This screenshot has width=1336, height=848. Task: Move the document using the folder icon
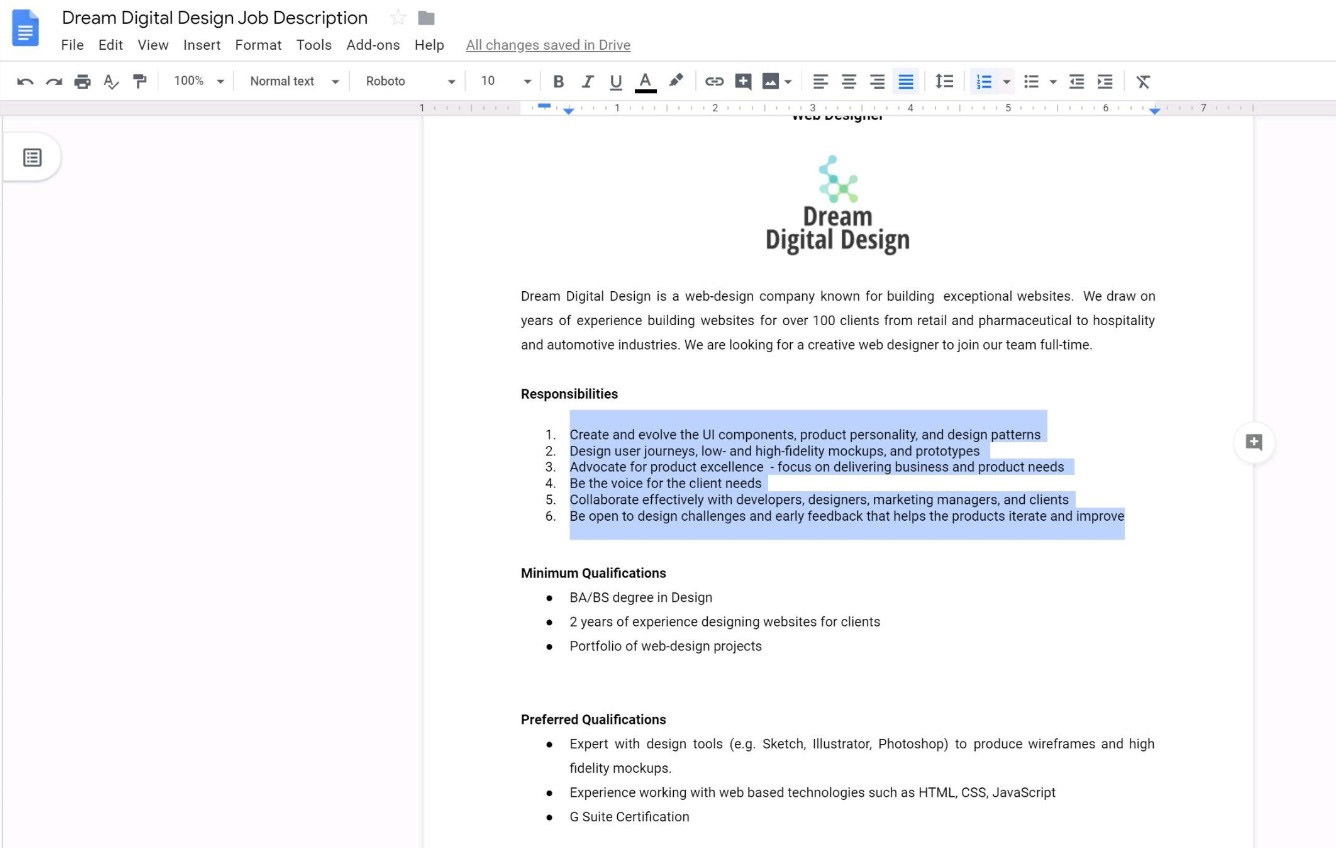[x=426, y=18]
